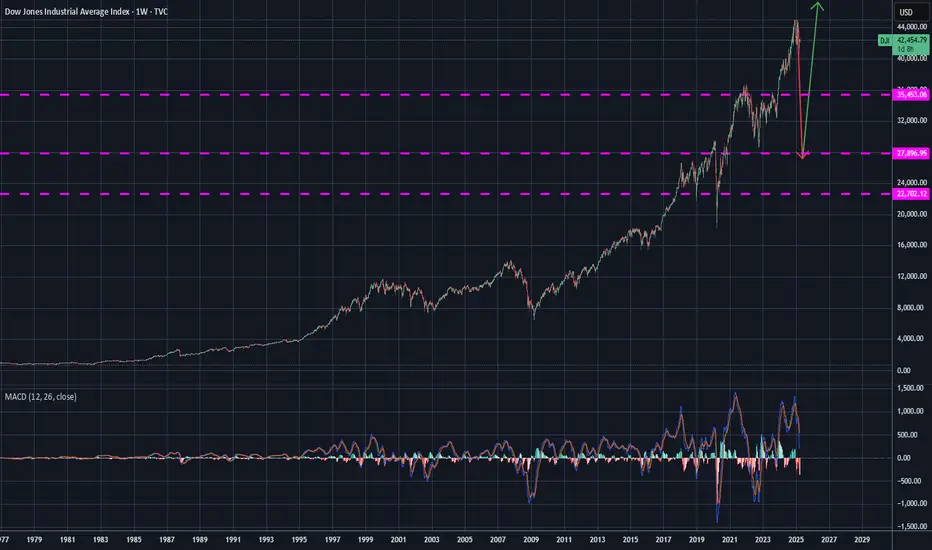Image resolution: width=932 pixels, height=550 pixels.
Task: Click the 1991 label on time axis
Action: click(x=233, y=540)
